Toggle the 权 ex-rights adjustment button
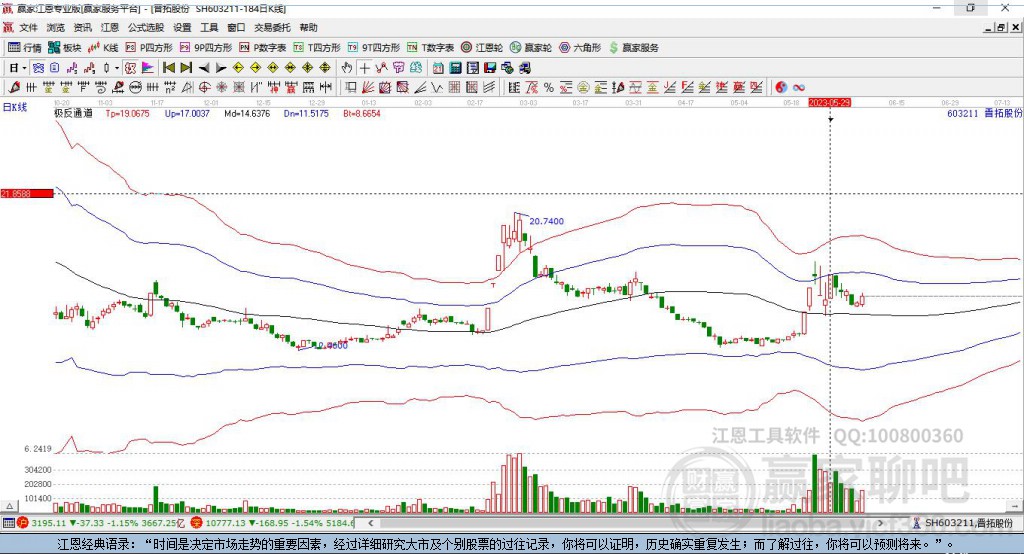 pyautogui.click(x=131, y=68)
